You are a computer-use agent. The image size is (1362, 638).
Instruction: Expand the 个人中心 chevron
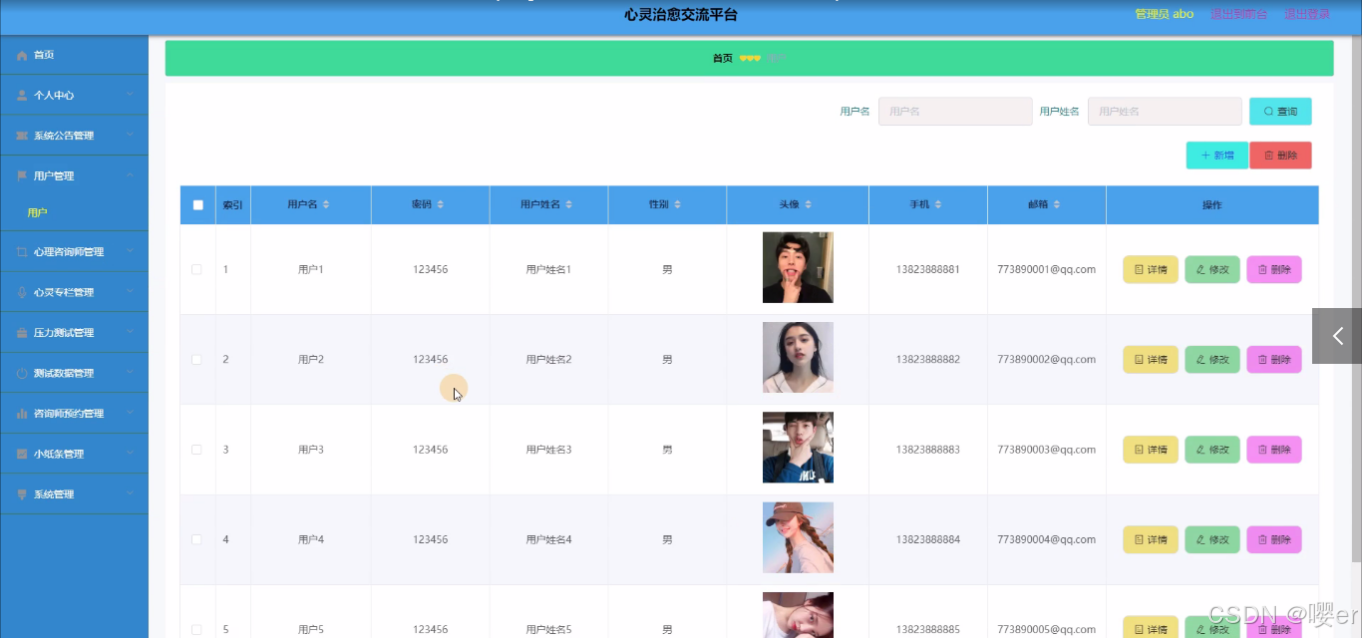(x=130, y=95)
